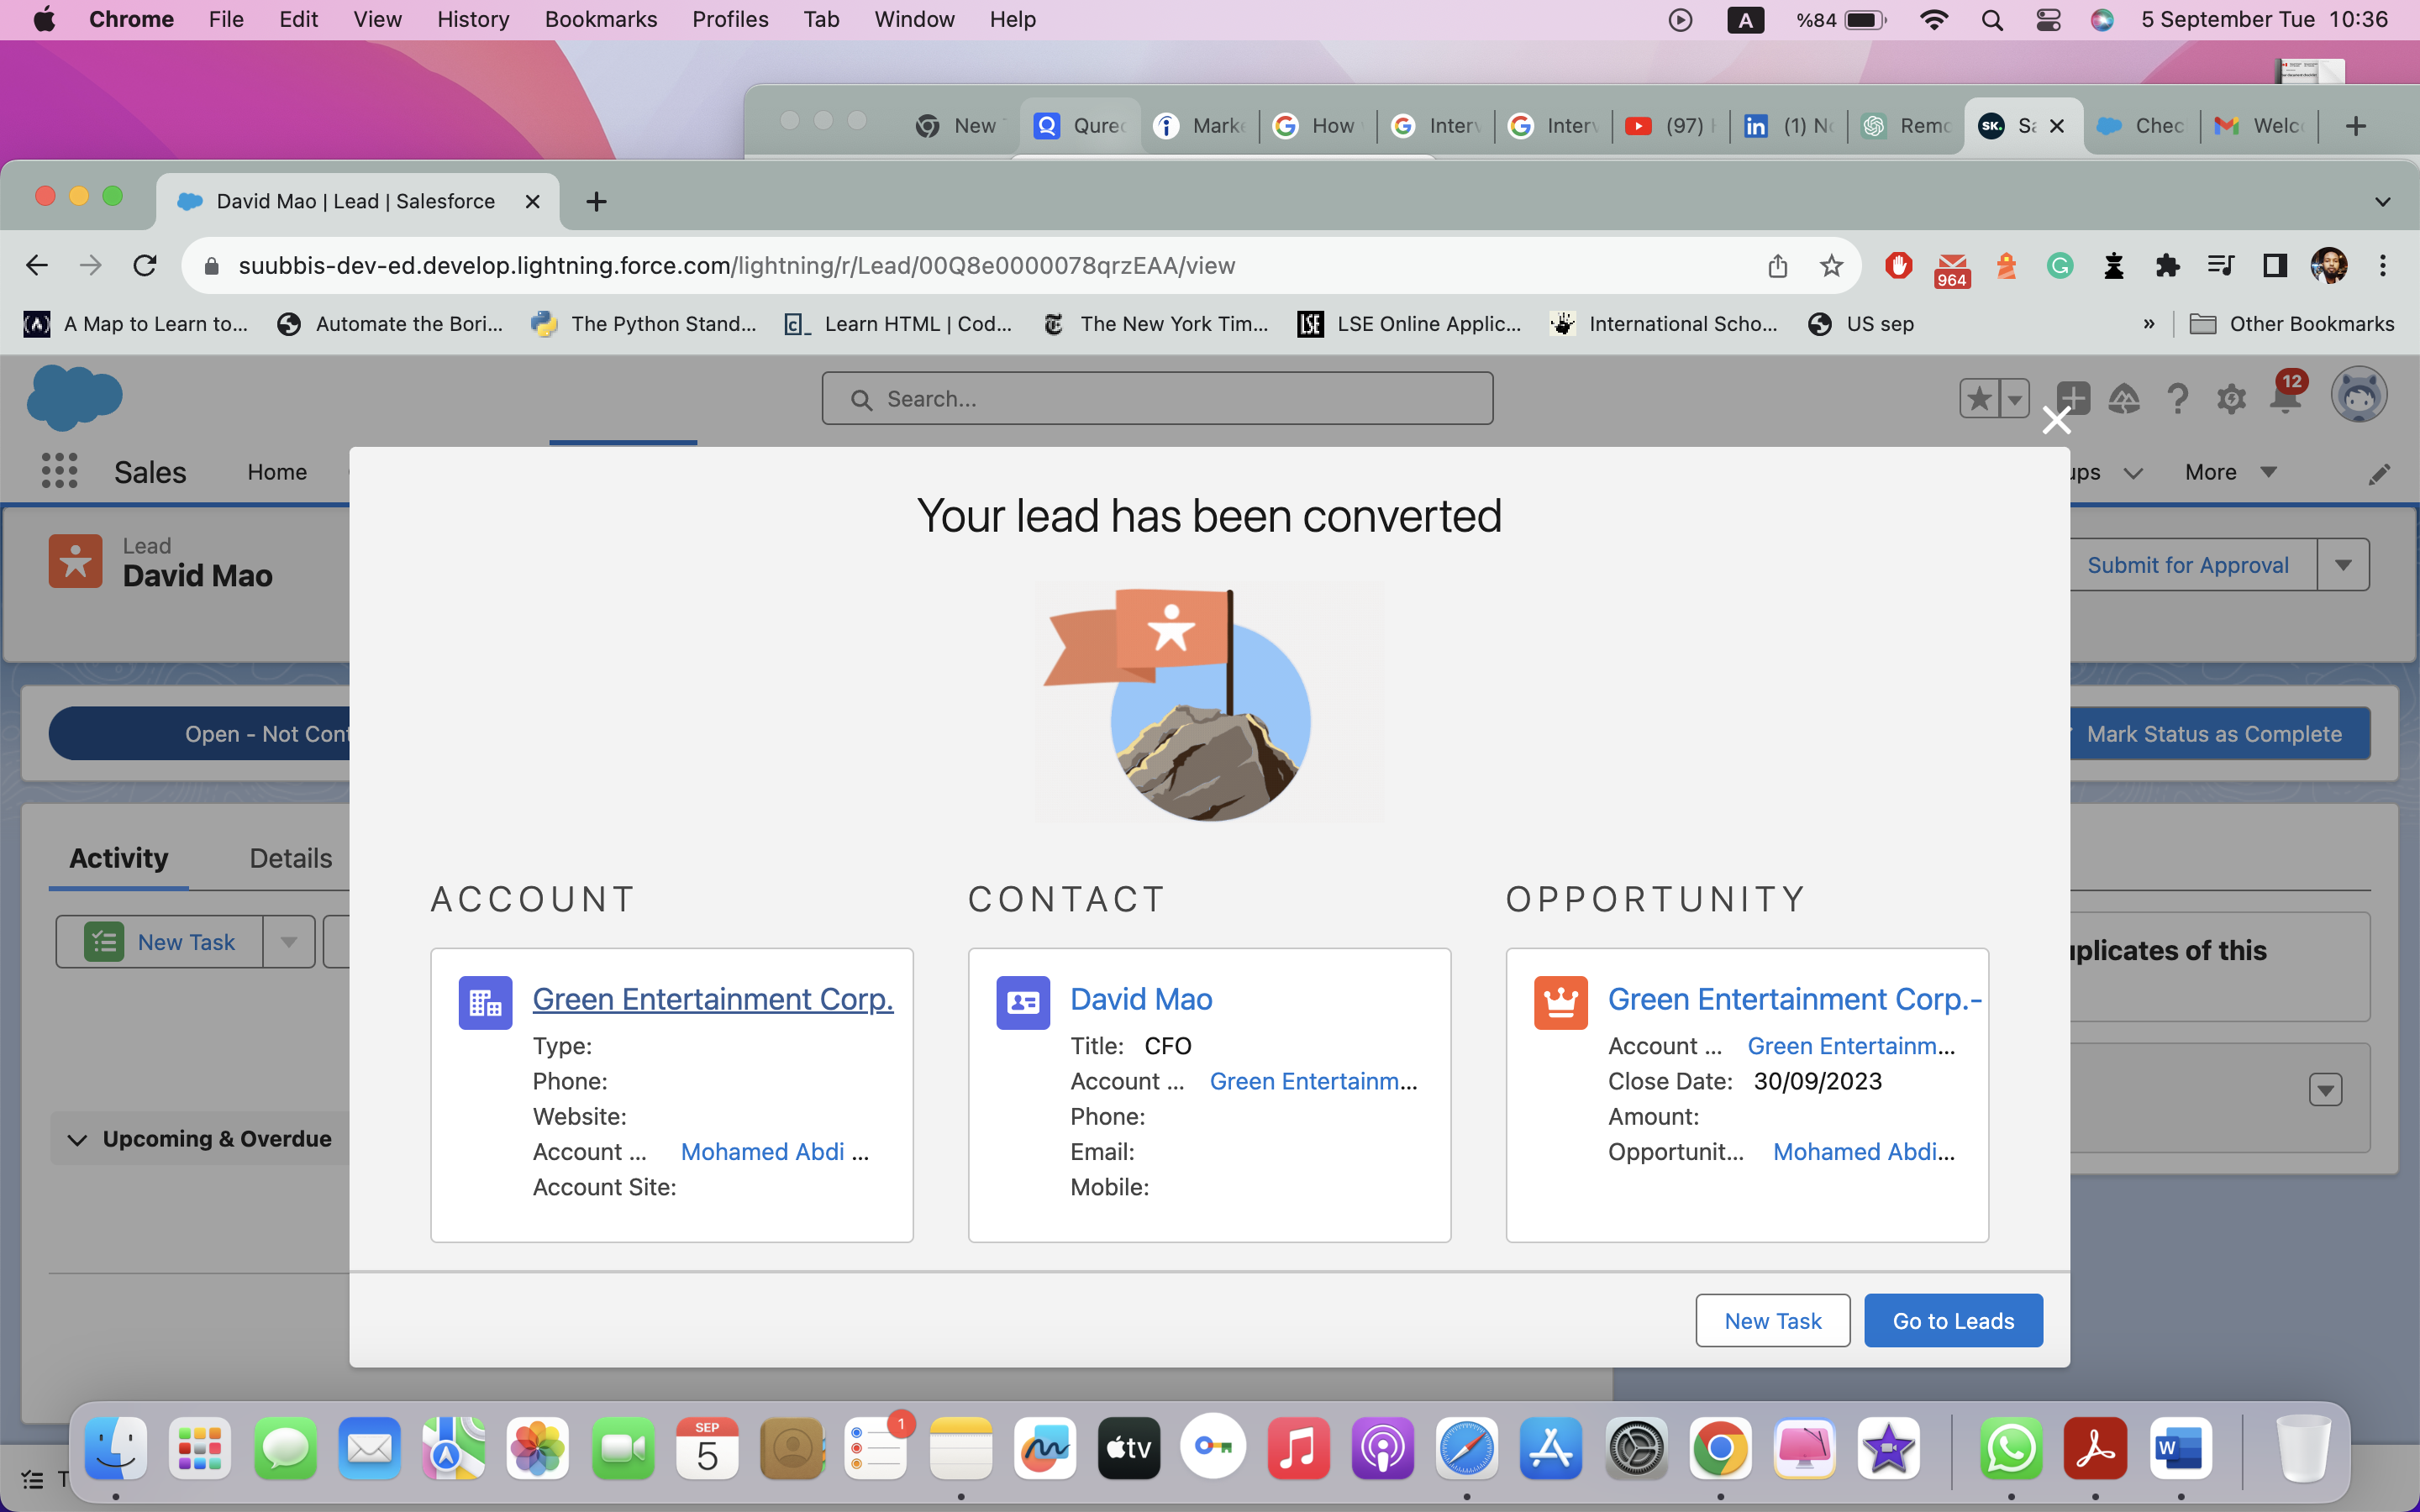Expand the More navigation menu
Screen dimensions: 2420x1512
(x=2230, y=472)
